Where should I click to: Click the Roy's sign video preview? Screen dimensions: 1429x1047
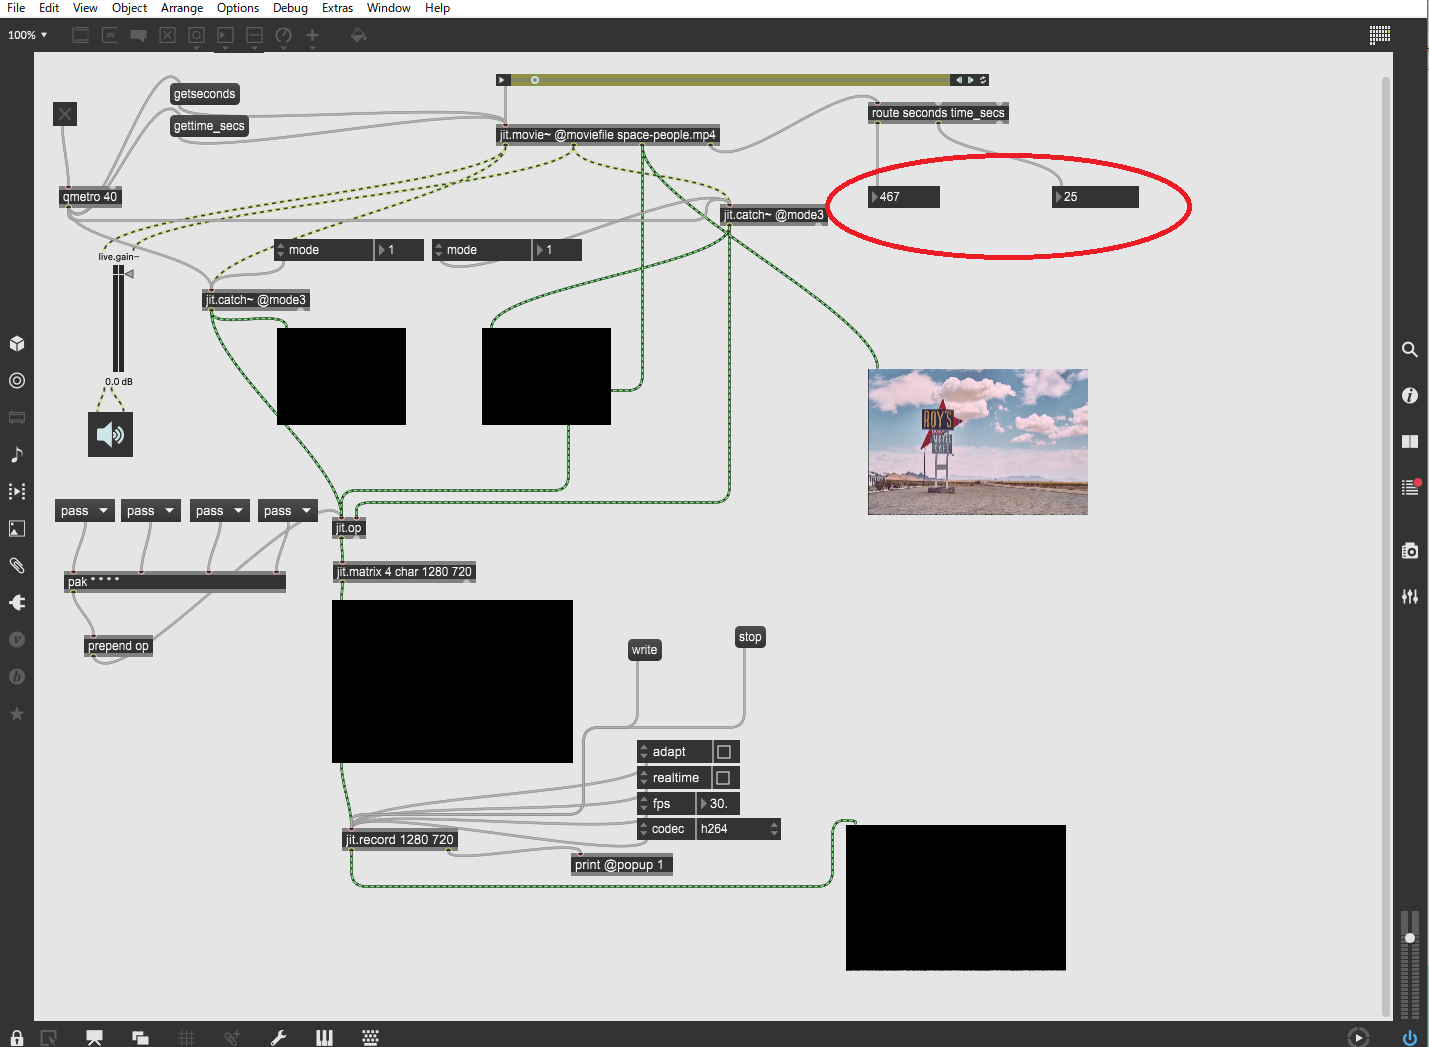[x=977, y=442]
